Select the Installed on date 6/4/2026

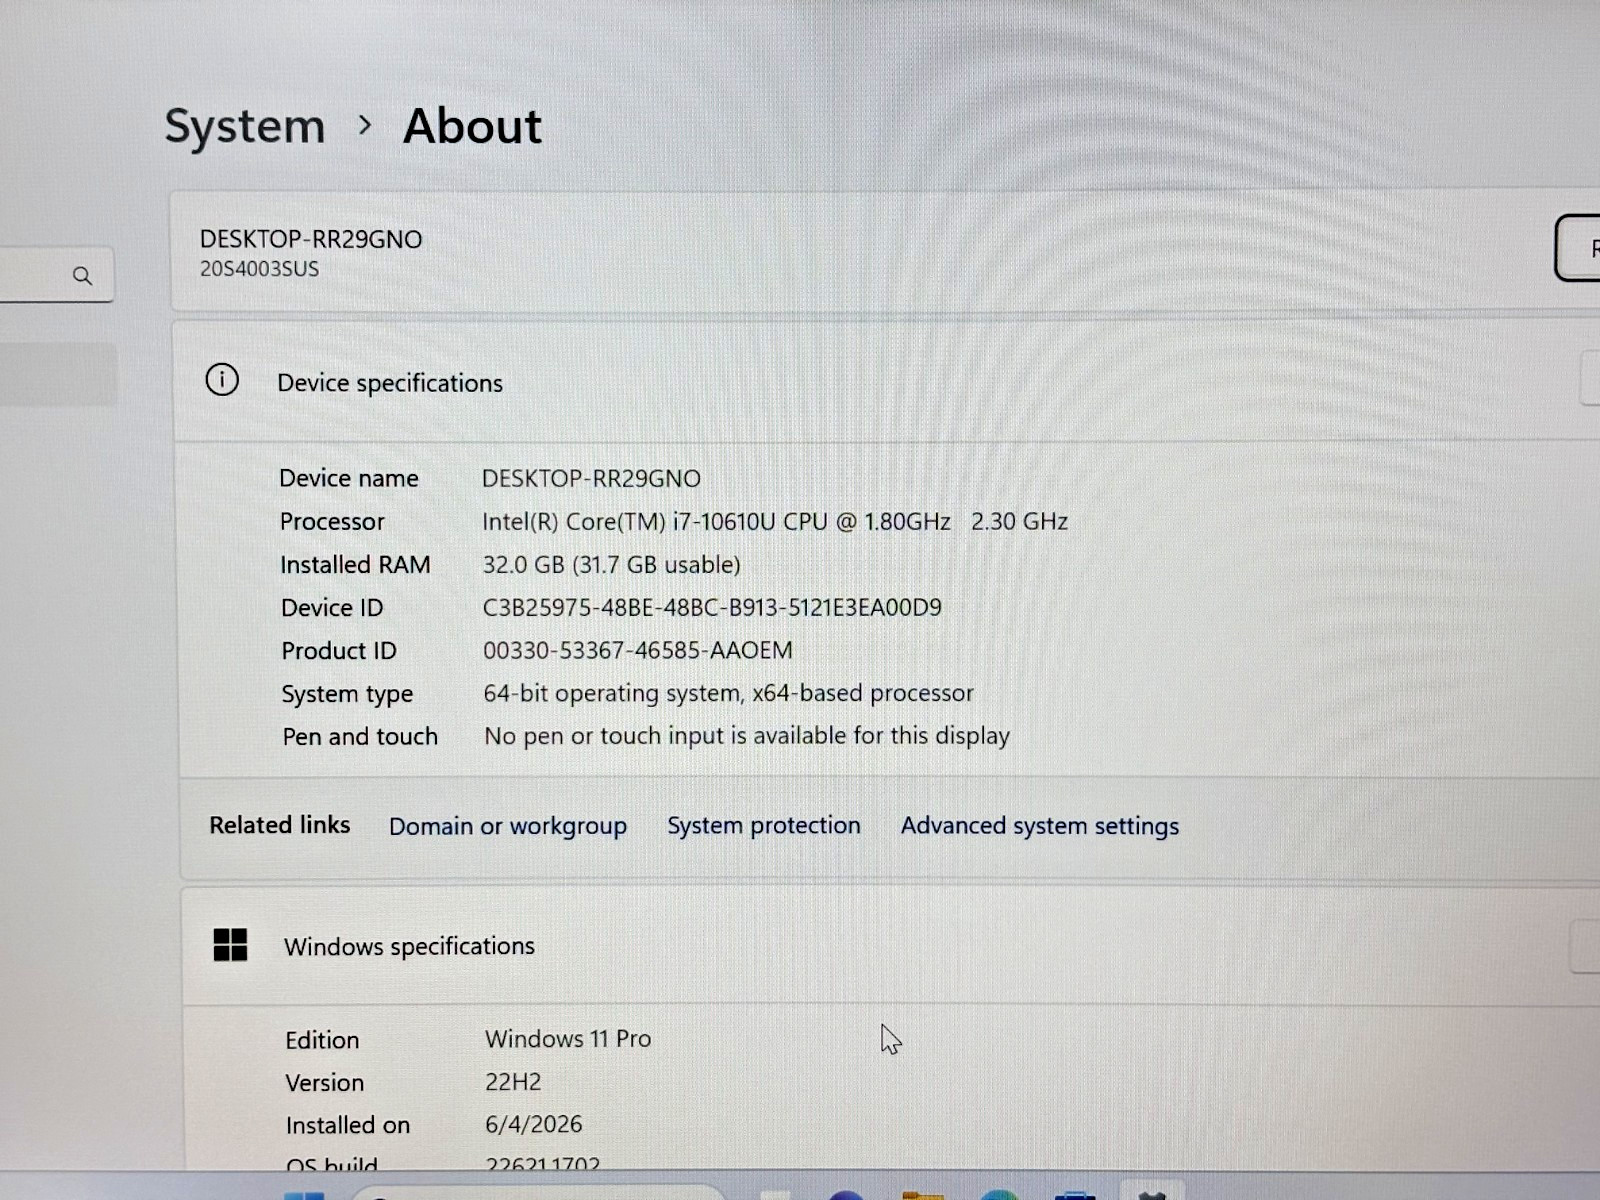pos(534,1124)
